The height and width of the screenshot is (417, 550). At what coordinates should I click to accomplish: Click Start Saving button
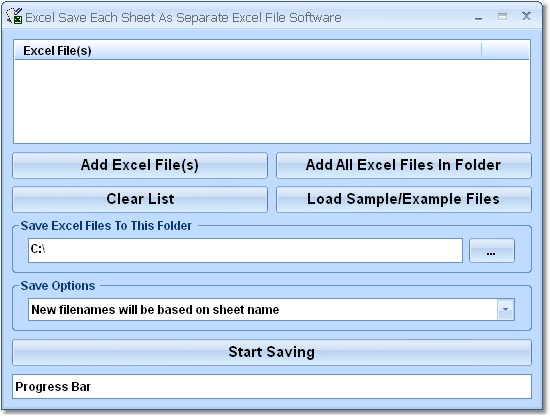click(272, 352)
